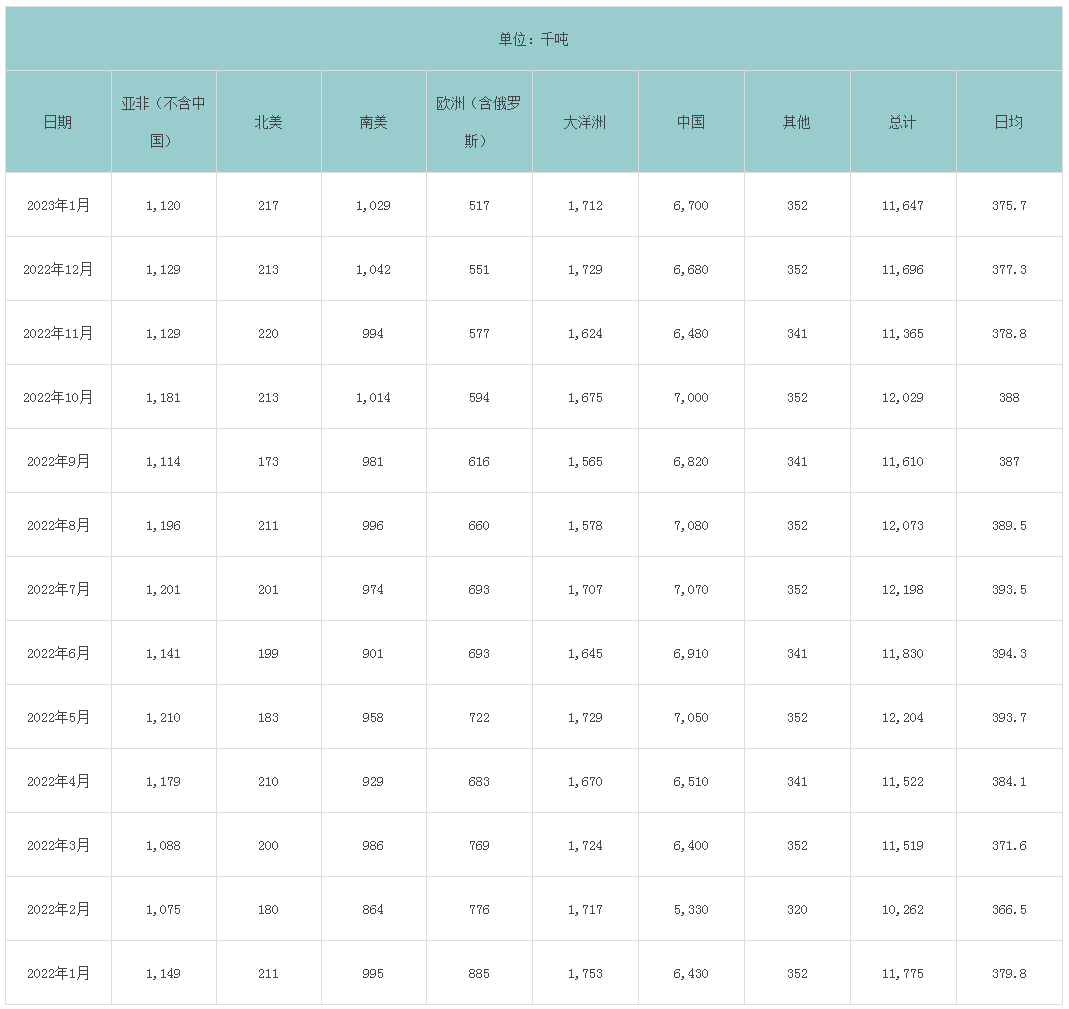This screenshot has width=1069, height=1009.
Task: Click total 12,198 in 2022年7月 row
Action: 903,589
